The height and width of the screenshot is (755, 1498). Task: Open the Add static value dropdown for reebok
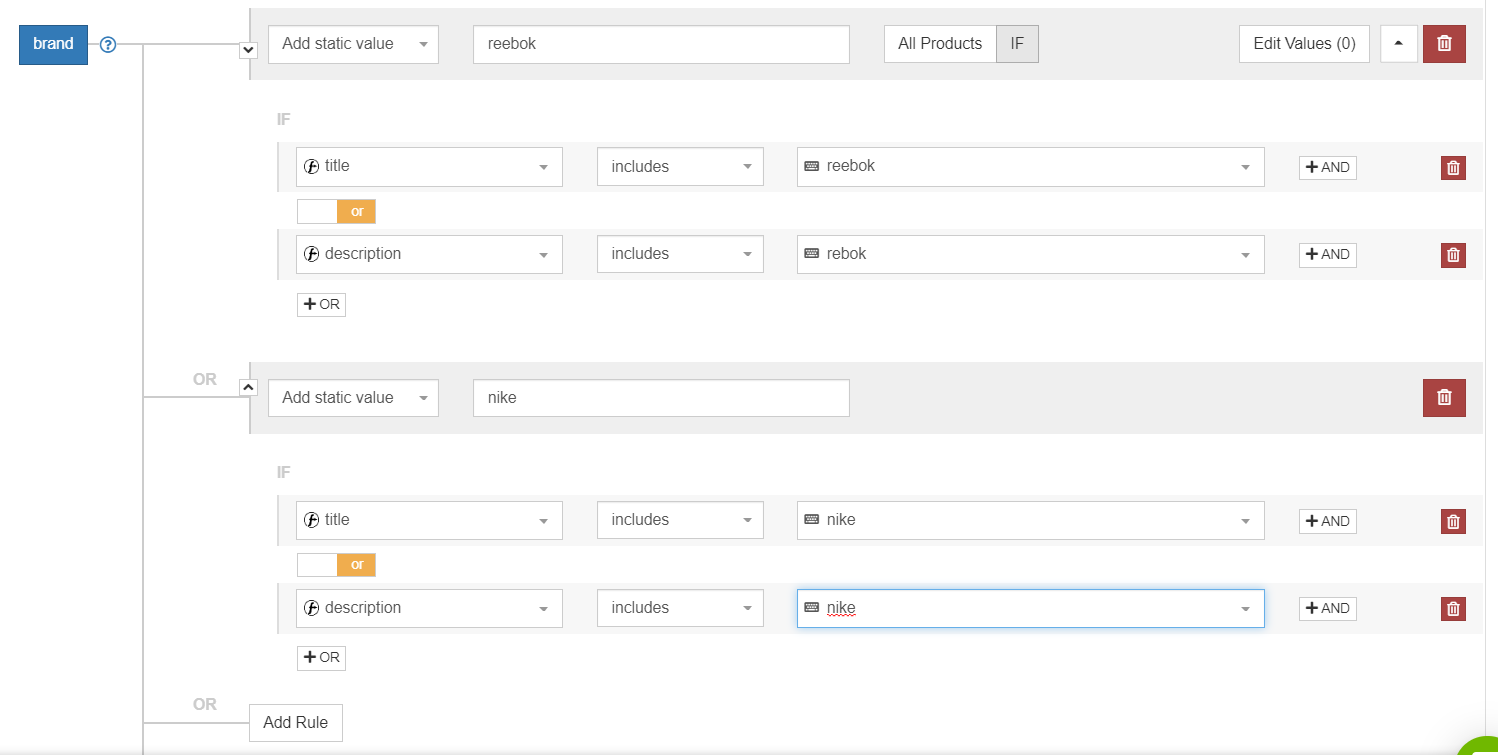[353, 44]
